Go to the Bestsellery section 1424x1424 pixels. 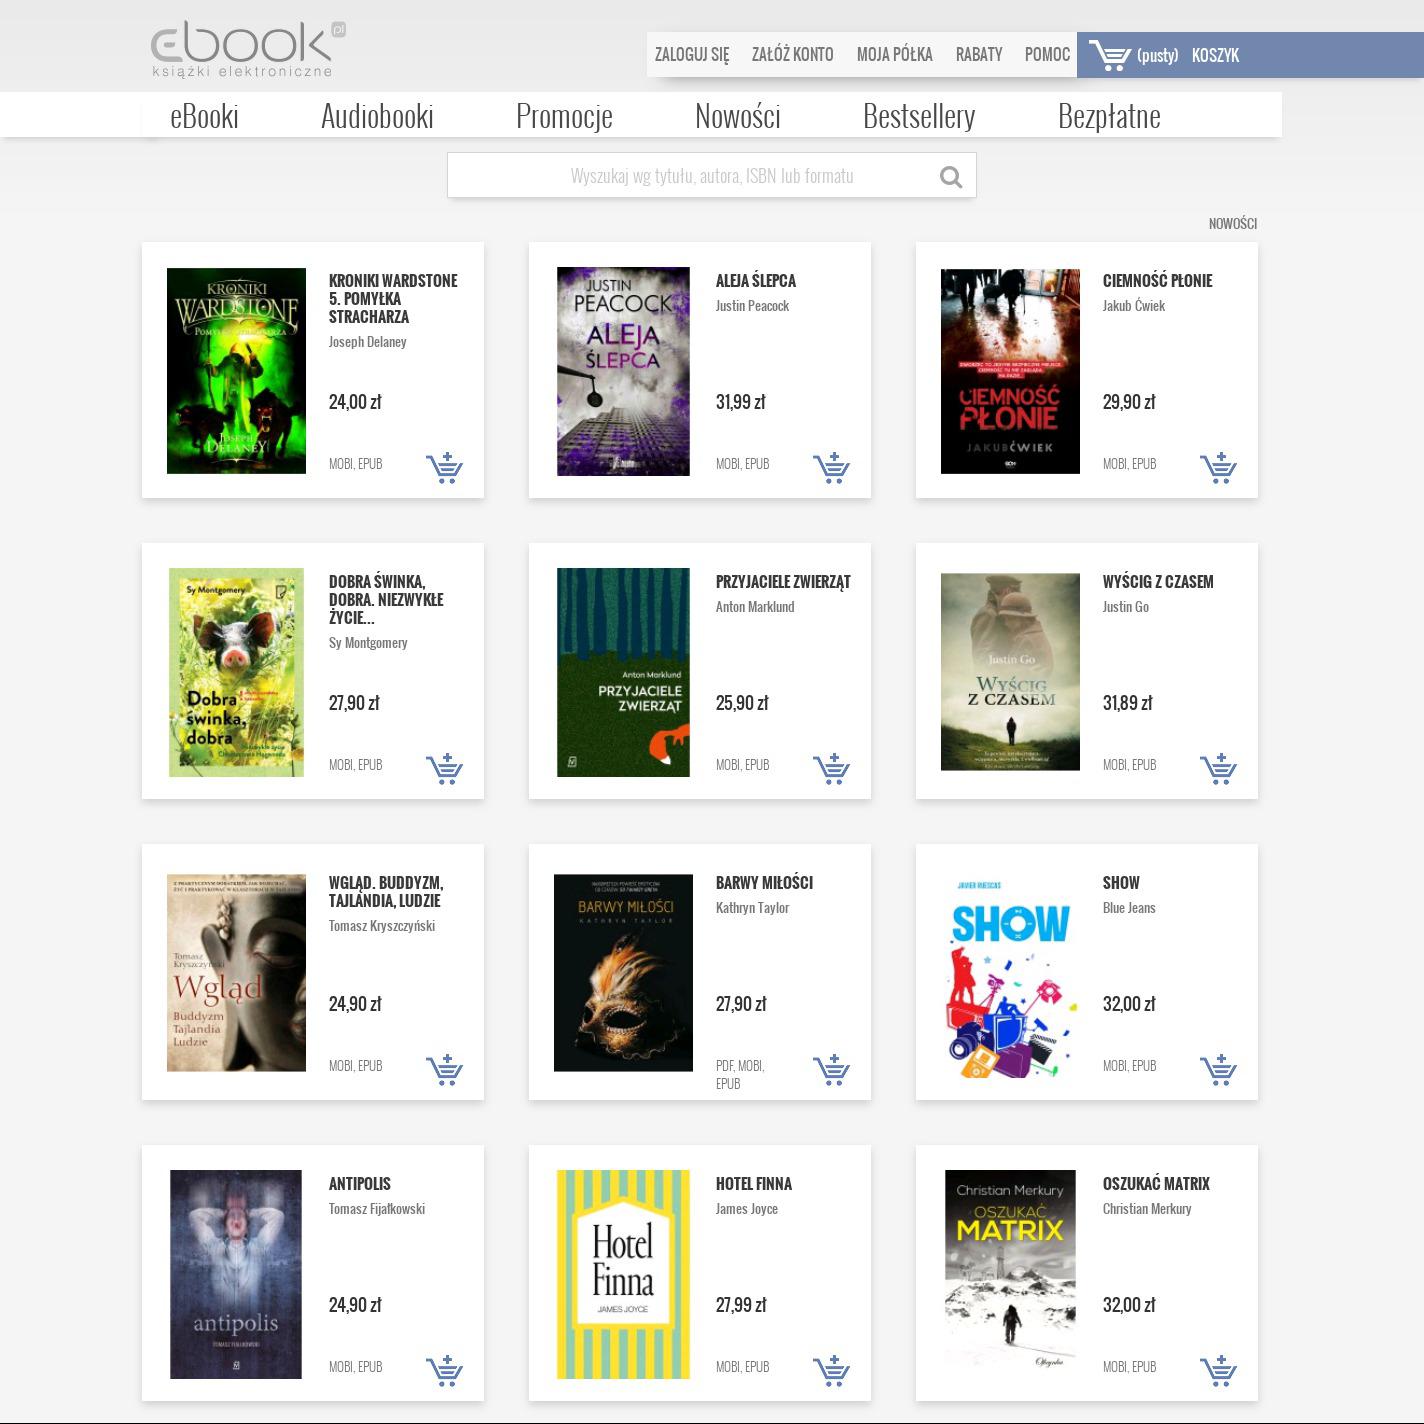(x=918, y=116)
